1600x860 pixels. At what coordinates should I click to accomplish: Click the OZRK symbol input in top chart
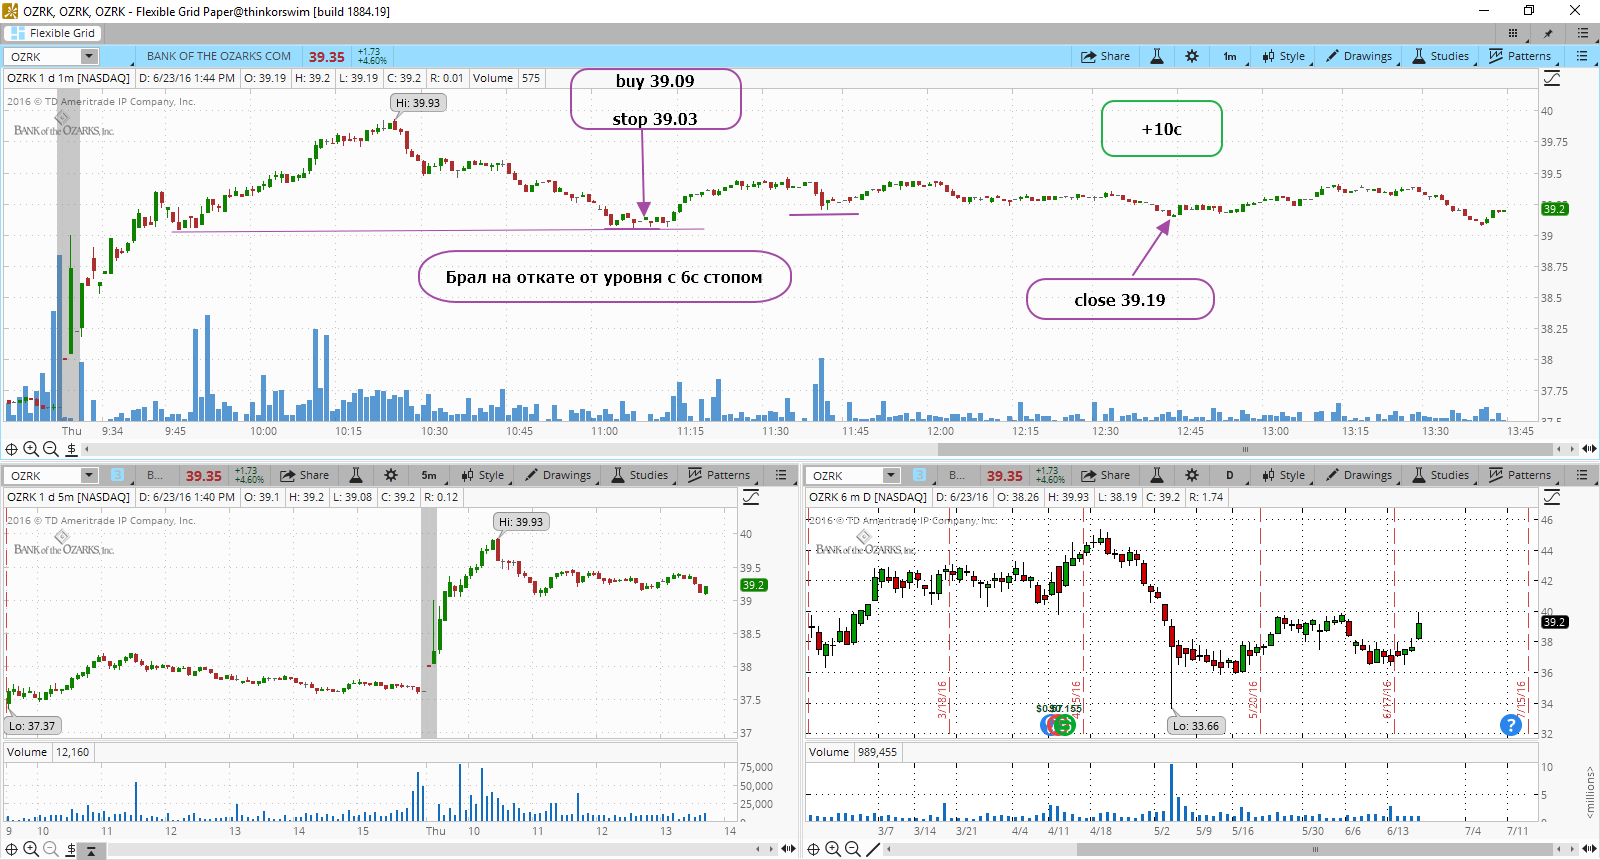click(x=44, y=57)
